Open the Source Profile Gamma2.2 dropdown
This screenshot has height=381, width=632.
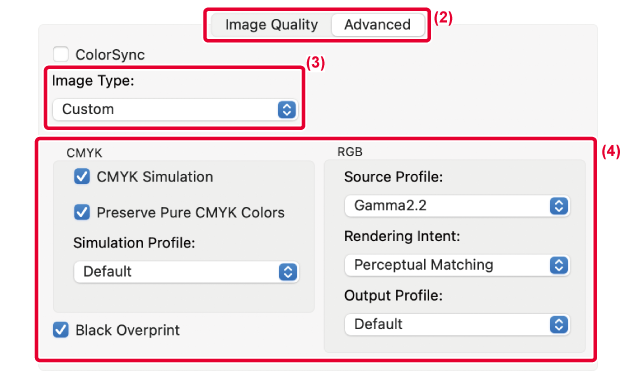pyautogui.click(x=457, y=206)
